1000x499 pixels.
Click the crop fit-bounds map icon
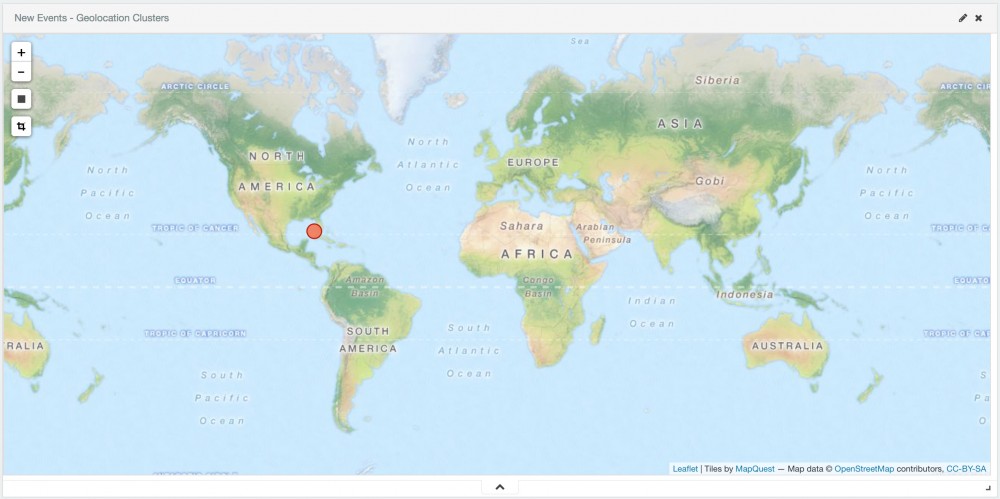pyautogui.click(x=21, y=126)
